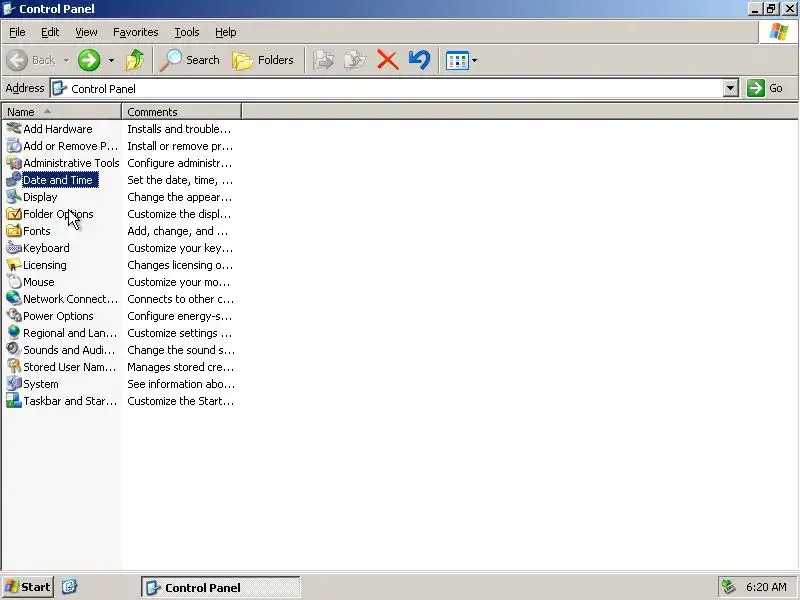Image resolution: width=800 pixels, height=600 pixels.
Task: Expand the Back button history arrow
Action: coord(66,60)
